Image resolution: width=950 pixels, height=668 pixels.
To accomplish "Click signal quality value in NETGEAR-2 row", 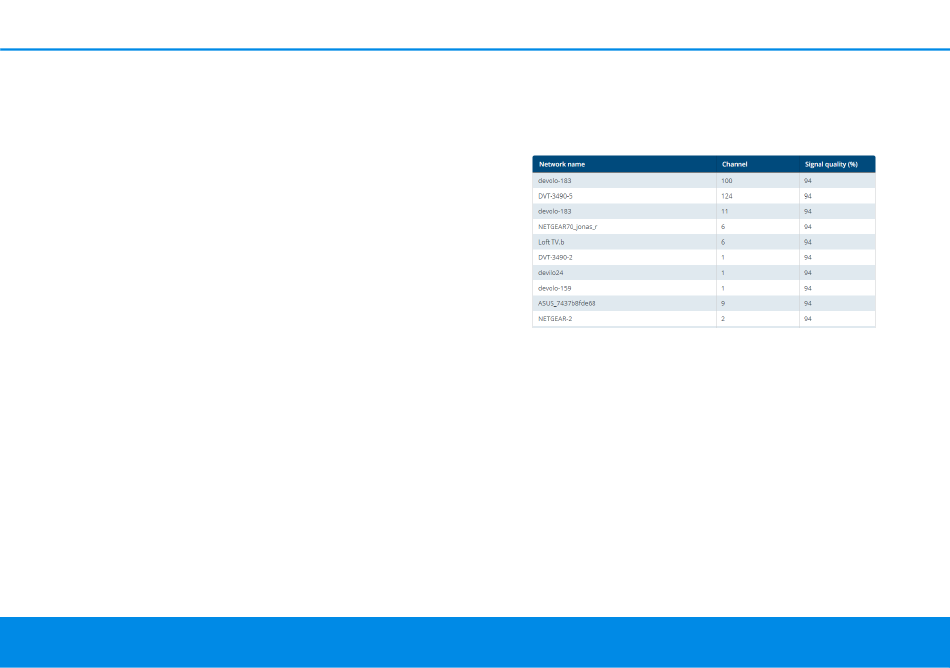I will point(807,318).
